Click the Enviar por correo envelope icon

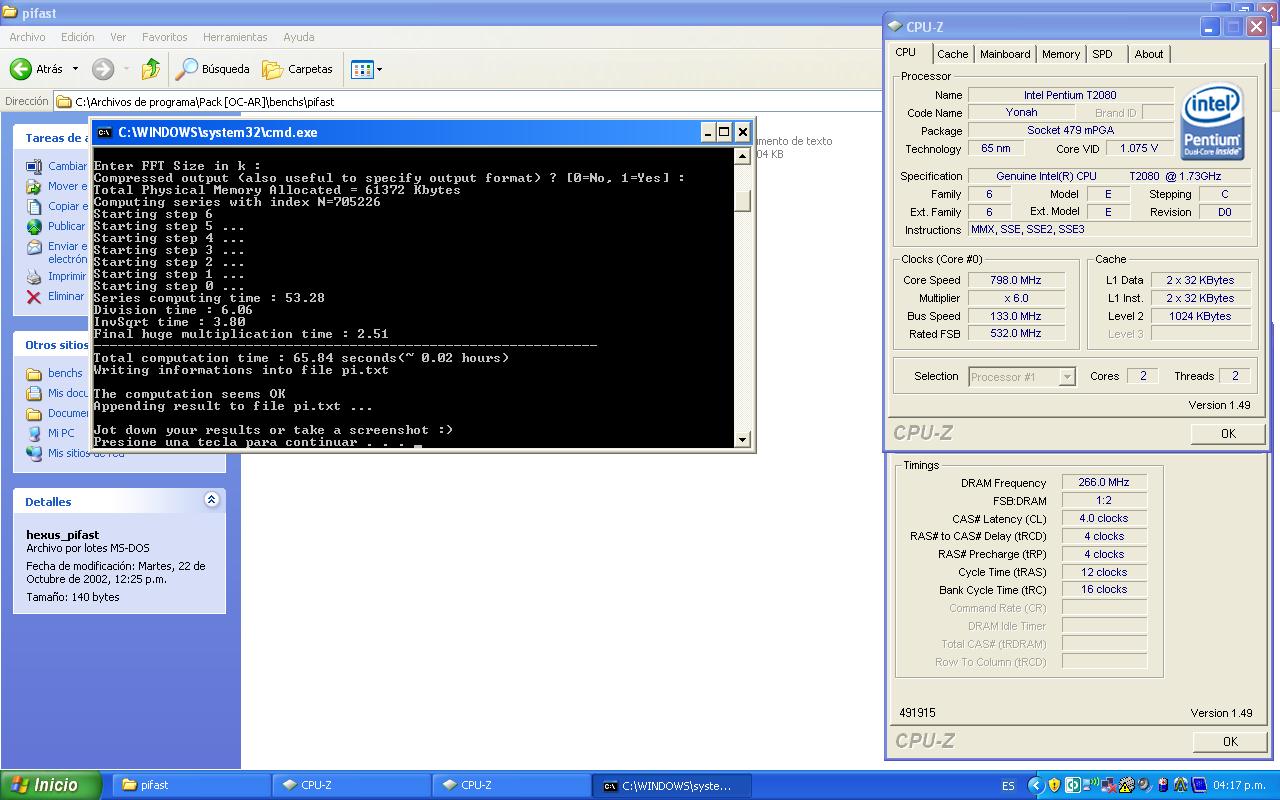[x=34, y=247]
